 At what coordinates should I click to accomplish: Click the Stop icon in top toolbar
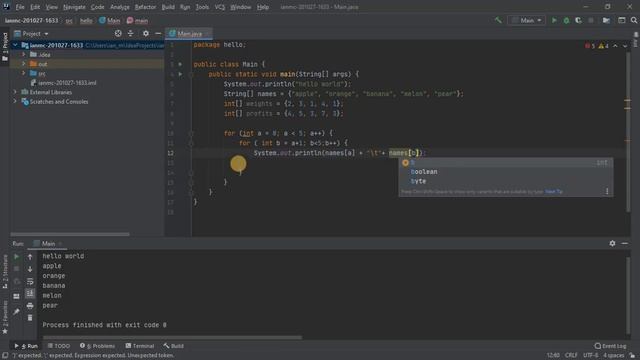[591, 20]
